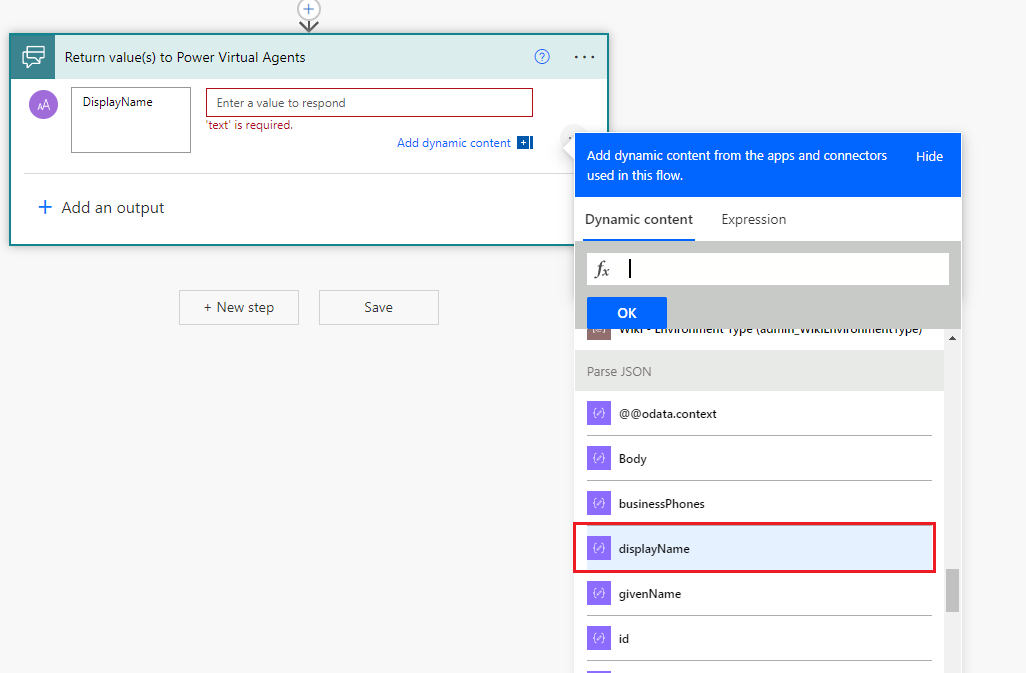Open the action's ellipsis menu
Image resolution: width=1026 pixels, height=673 pixels.
tap(584, 57)
